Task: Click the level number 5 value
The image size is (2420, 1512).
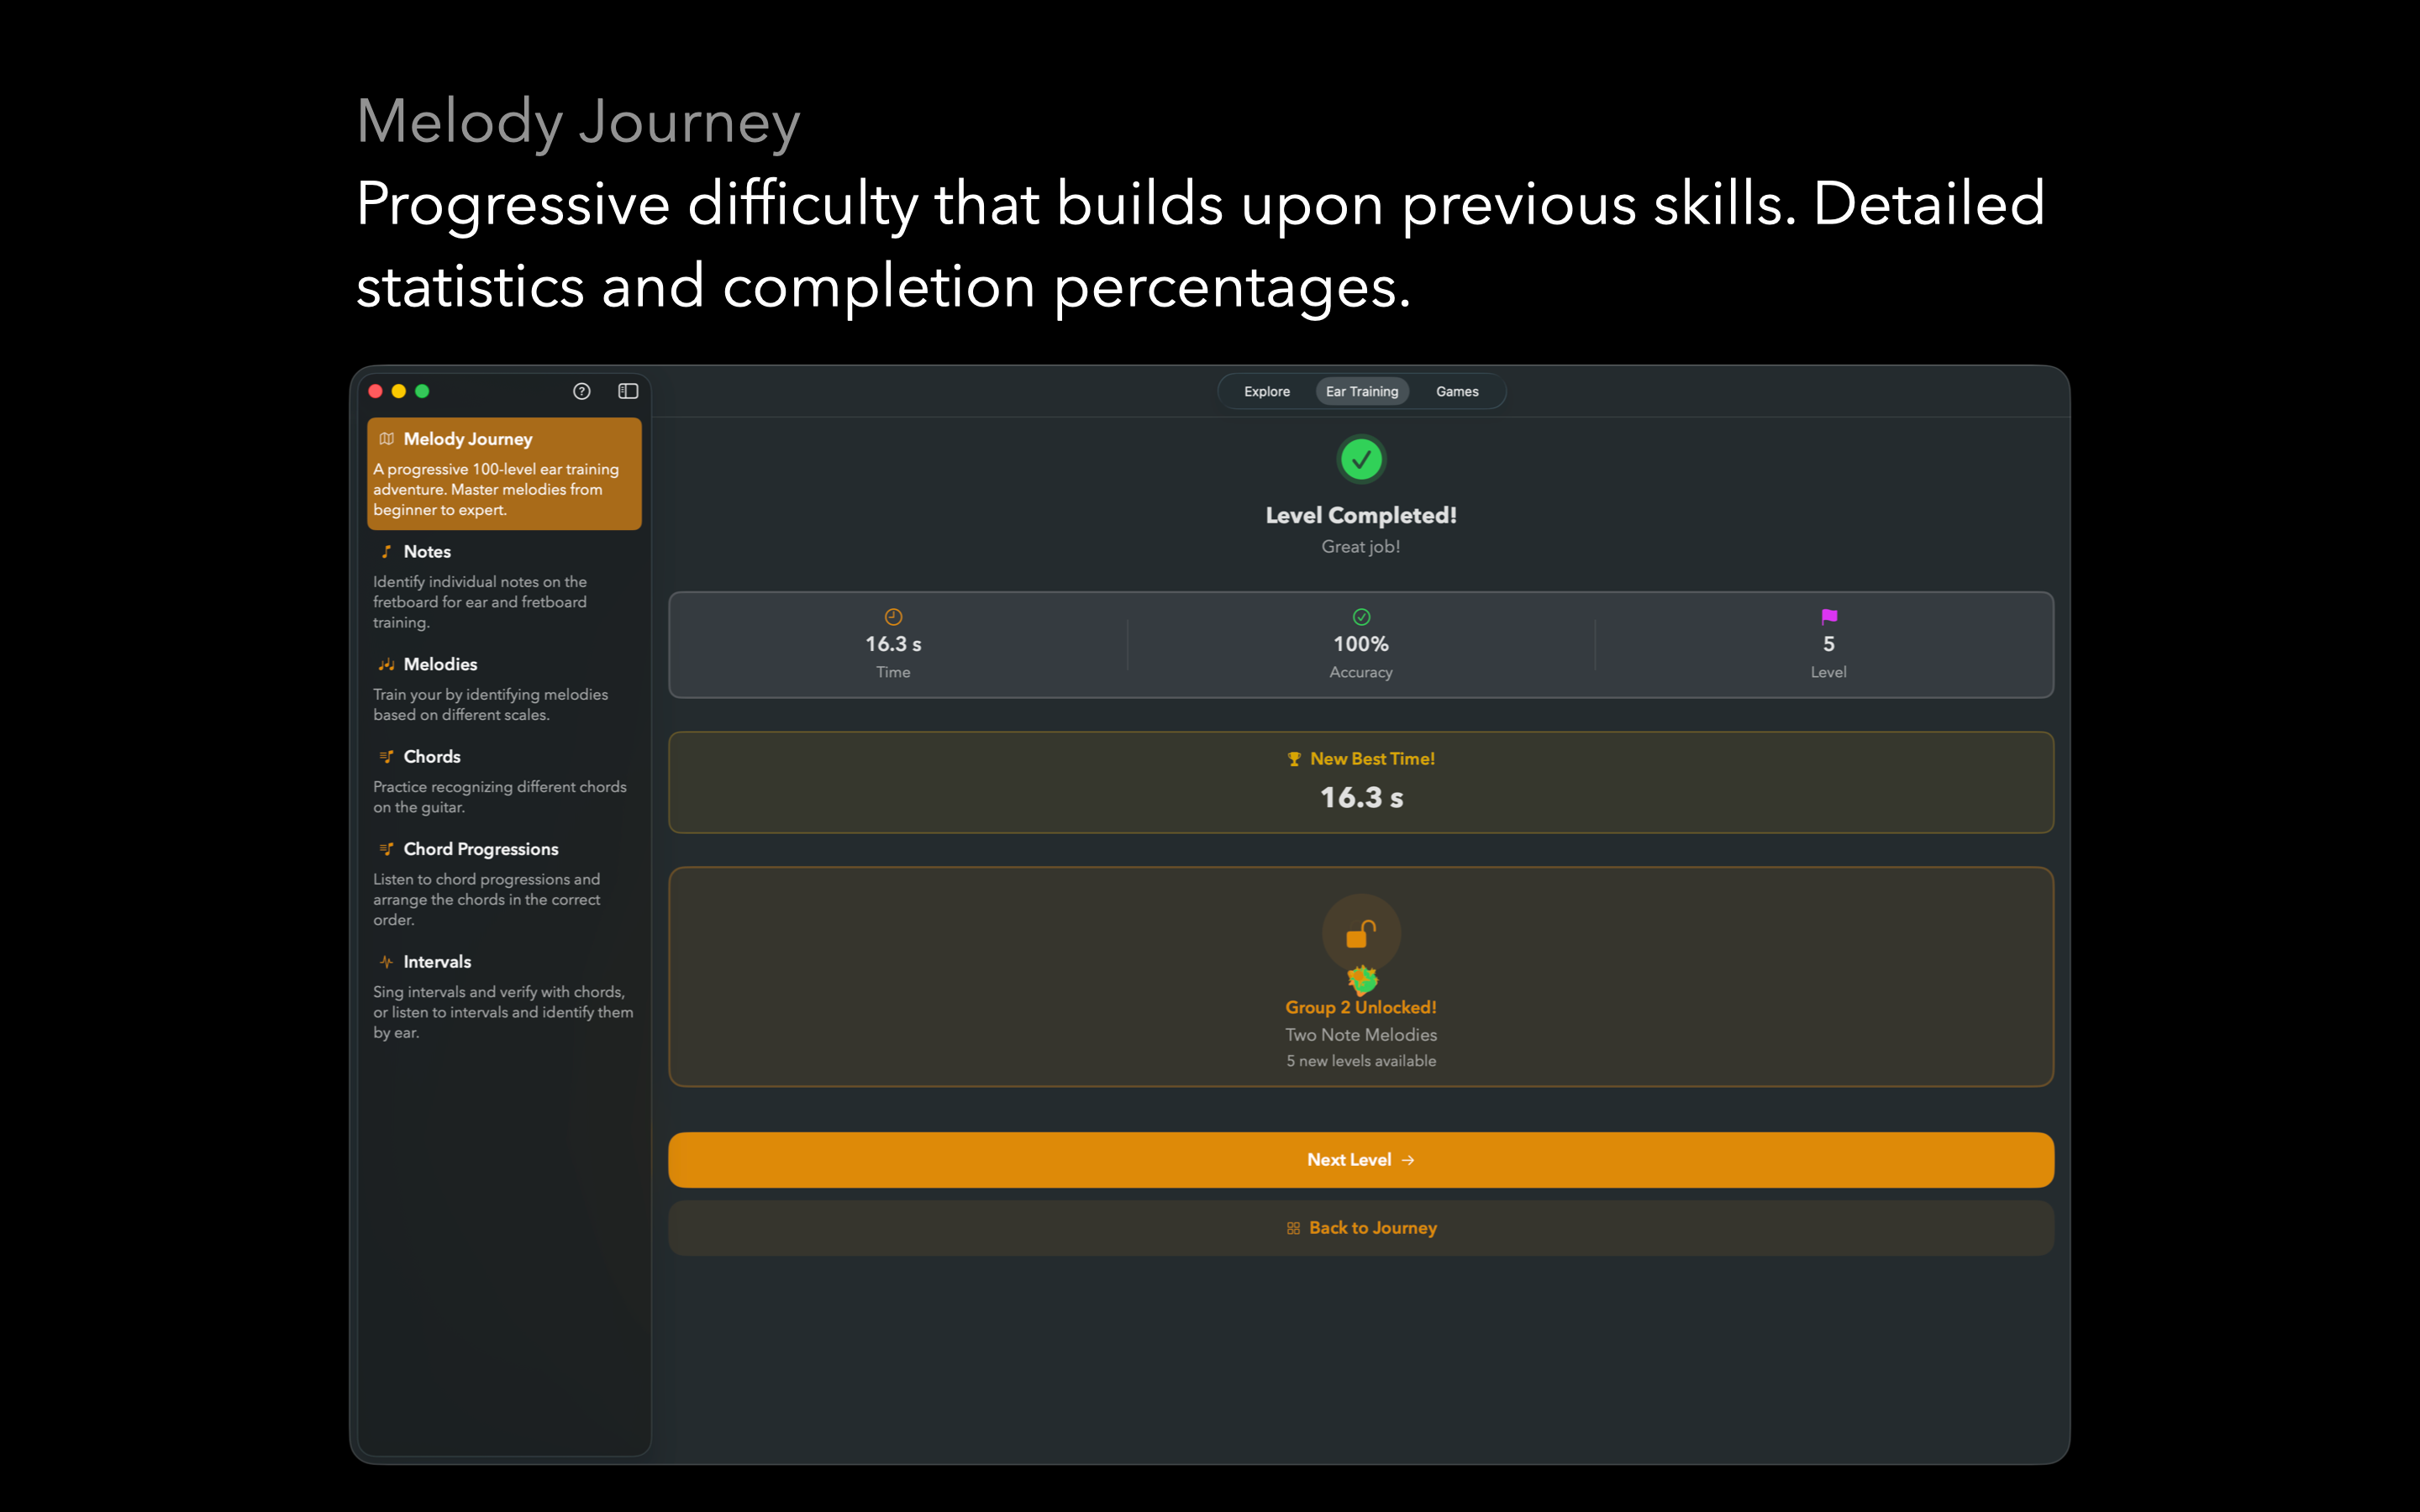Action: (1829, 644)
